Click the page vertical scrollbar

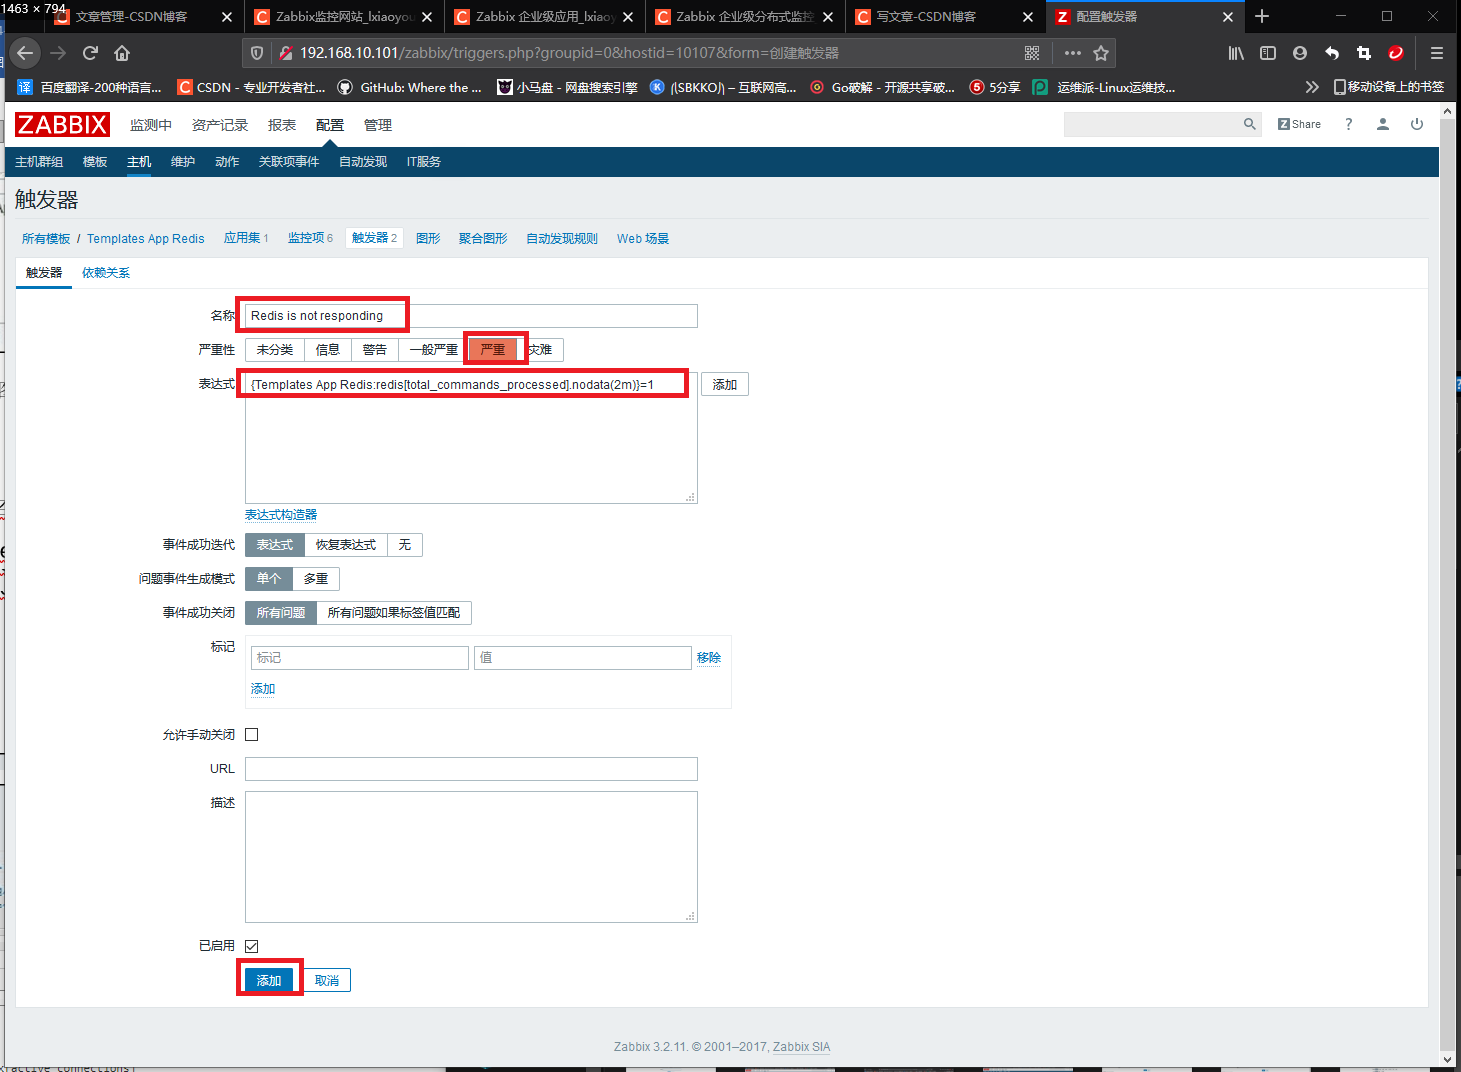(x=1448, y=585)
